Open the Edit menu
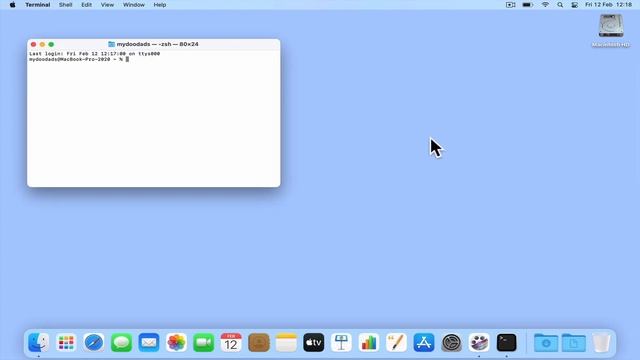Screen dimensions: 640x360 (87, 5)
